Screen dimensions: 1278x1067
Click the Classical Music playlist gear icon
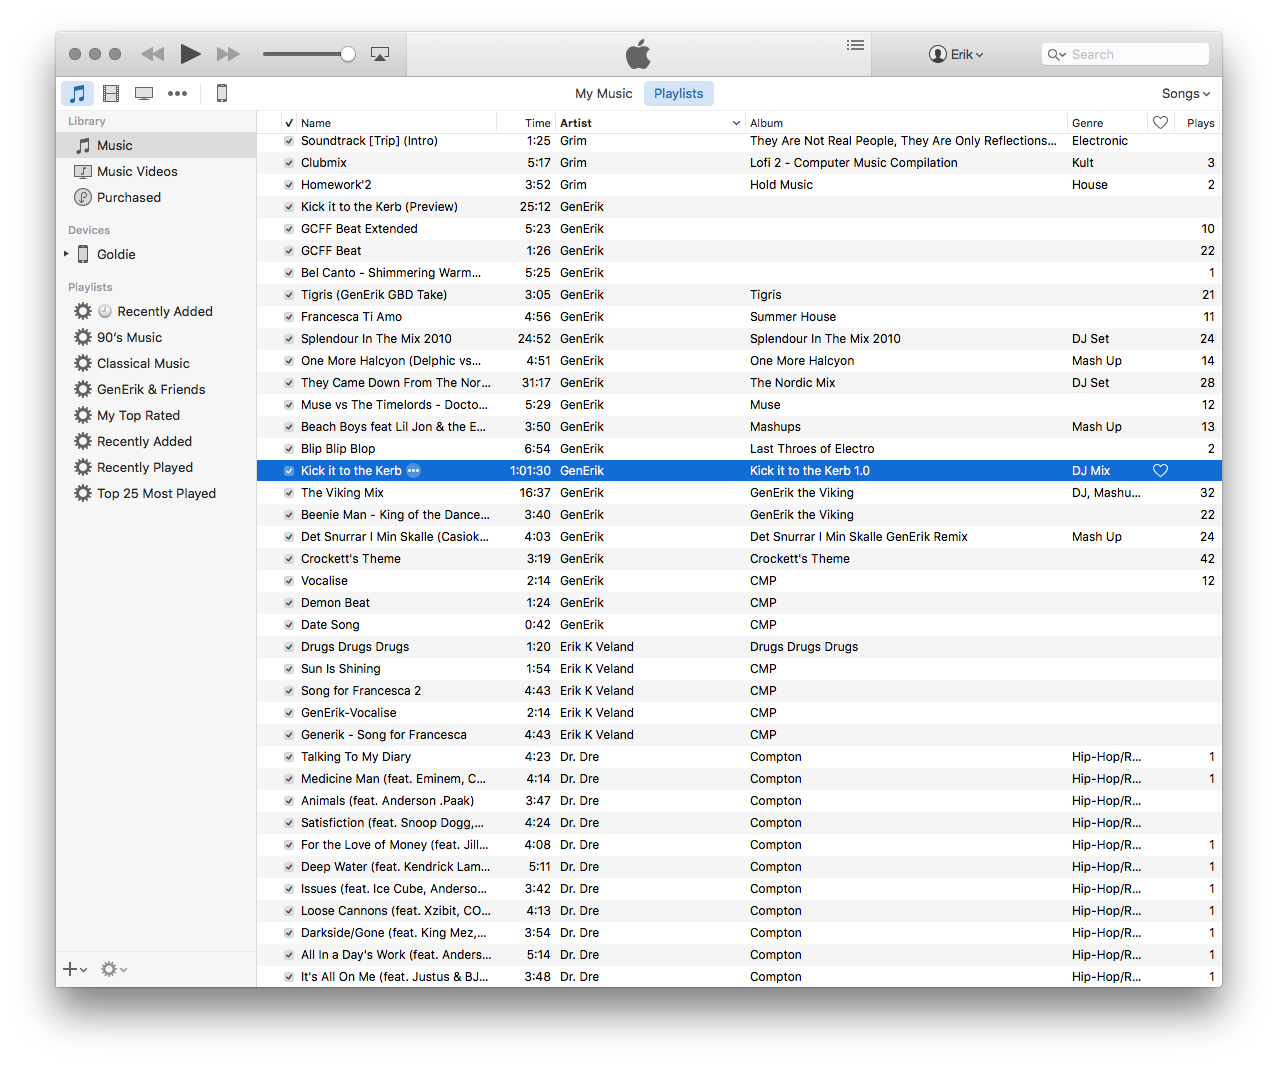tap(83, 363)
